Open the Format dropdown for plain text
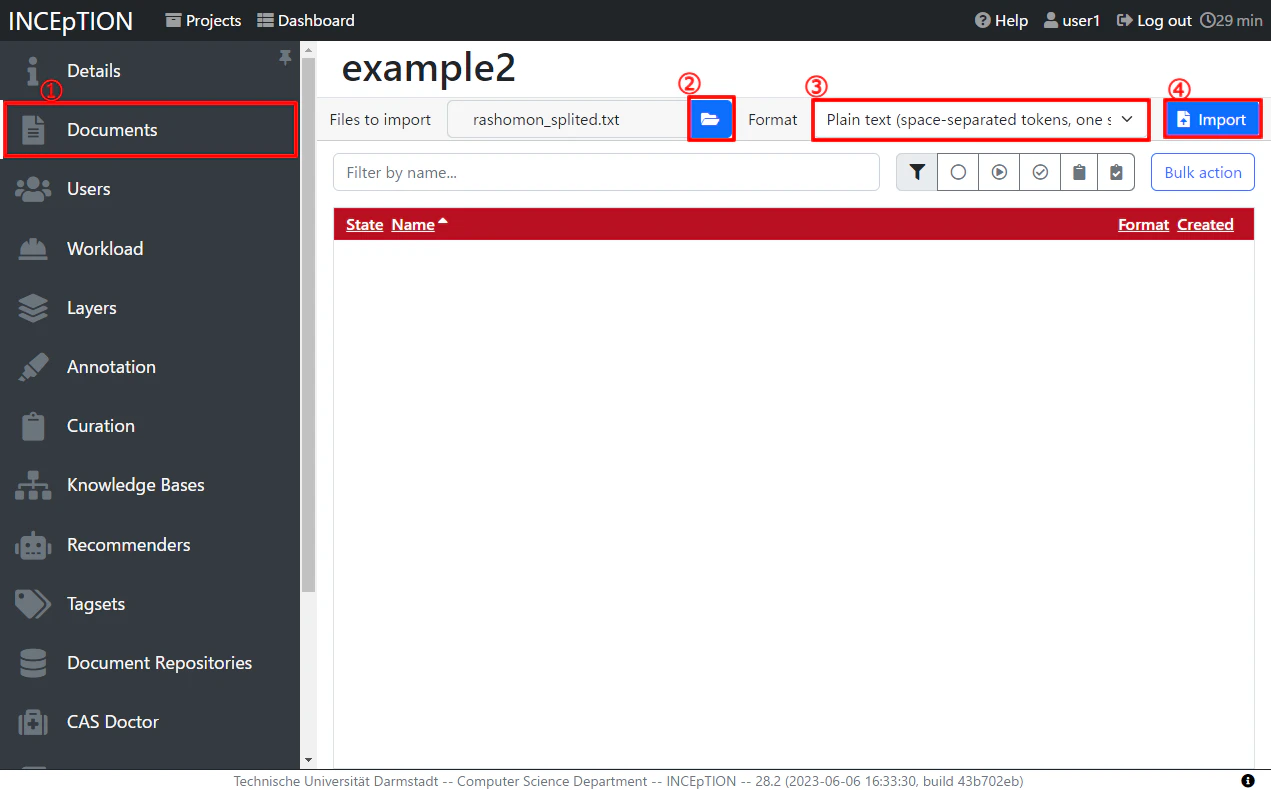This screenshot has height=790, width=1271. tap(979, 119)
